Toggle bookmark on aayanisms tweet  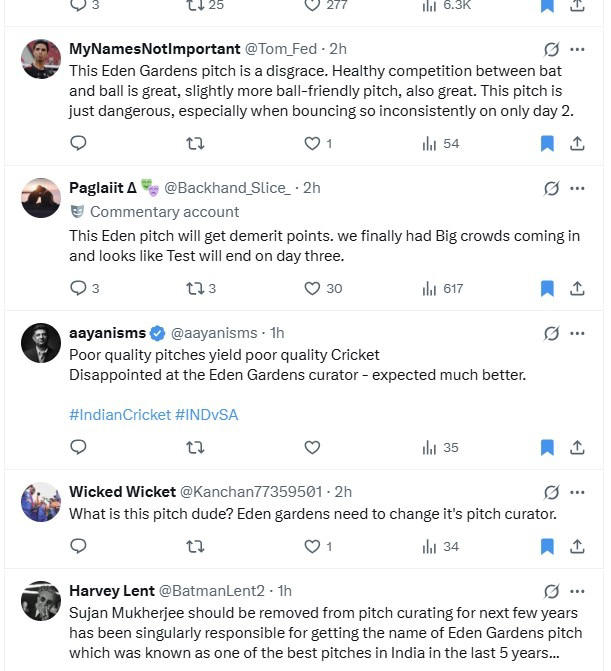point(547,447)
